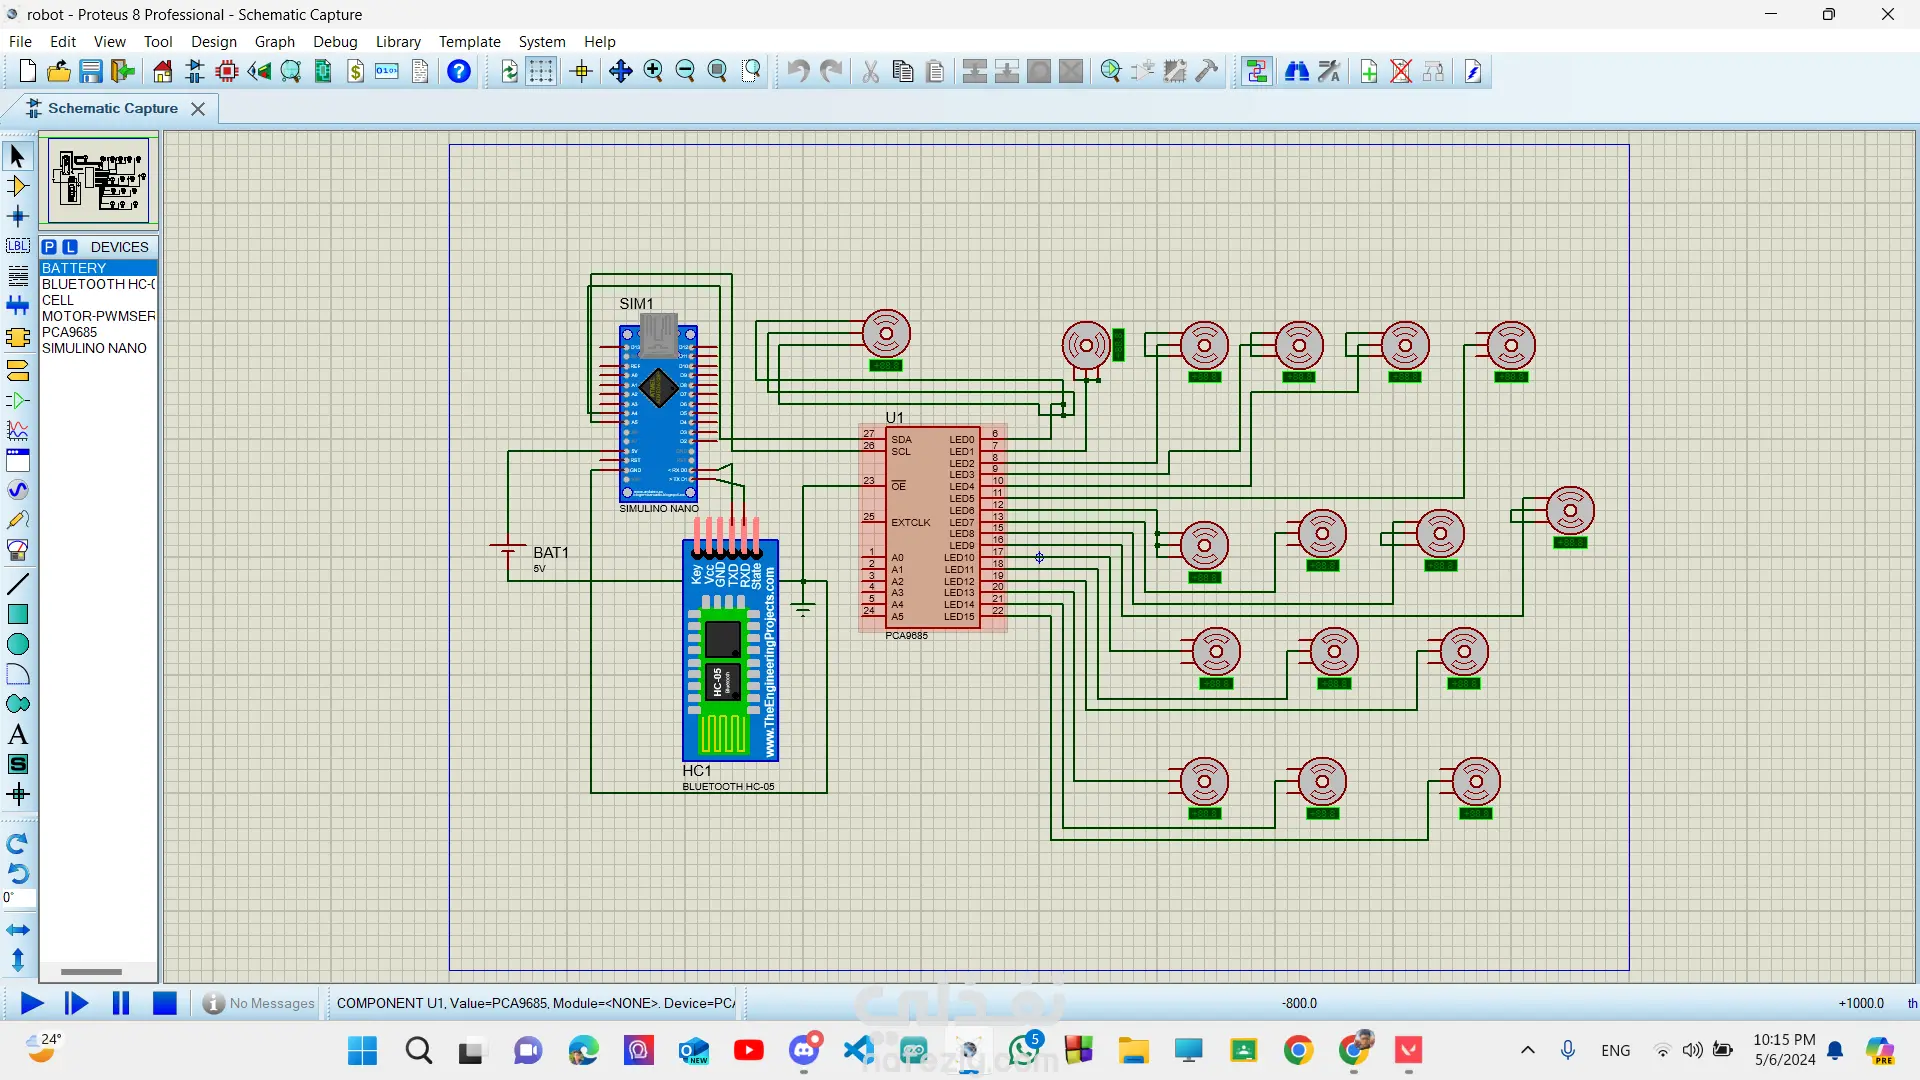Click the electrical rules check icon
The width and height of the screenshot is (1920, 1080).
tap(1473, 71)
